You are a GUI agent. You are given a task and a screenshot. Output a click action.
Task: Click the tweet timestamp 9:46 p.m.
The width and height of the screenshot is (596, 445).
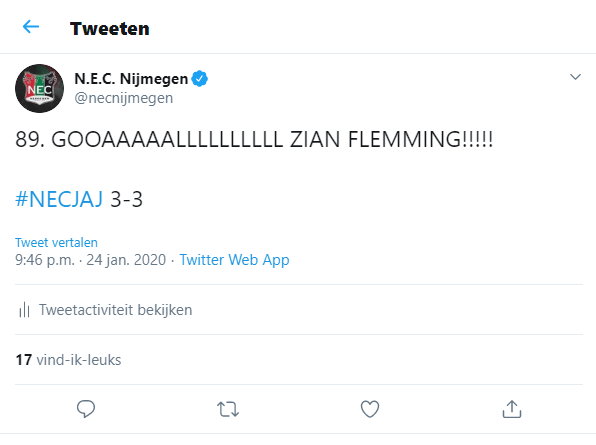[45, 260]
